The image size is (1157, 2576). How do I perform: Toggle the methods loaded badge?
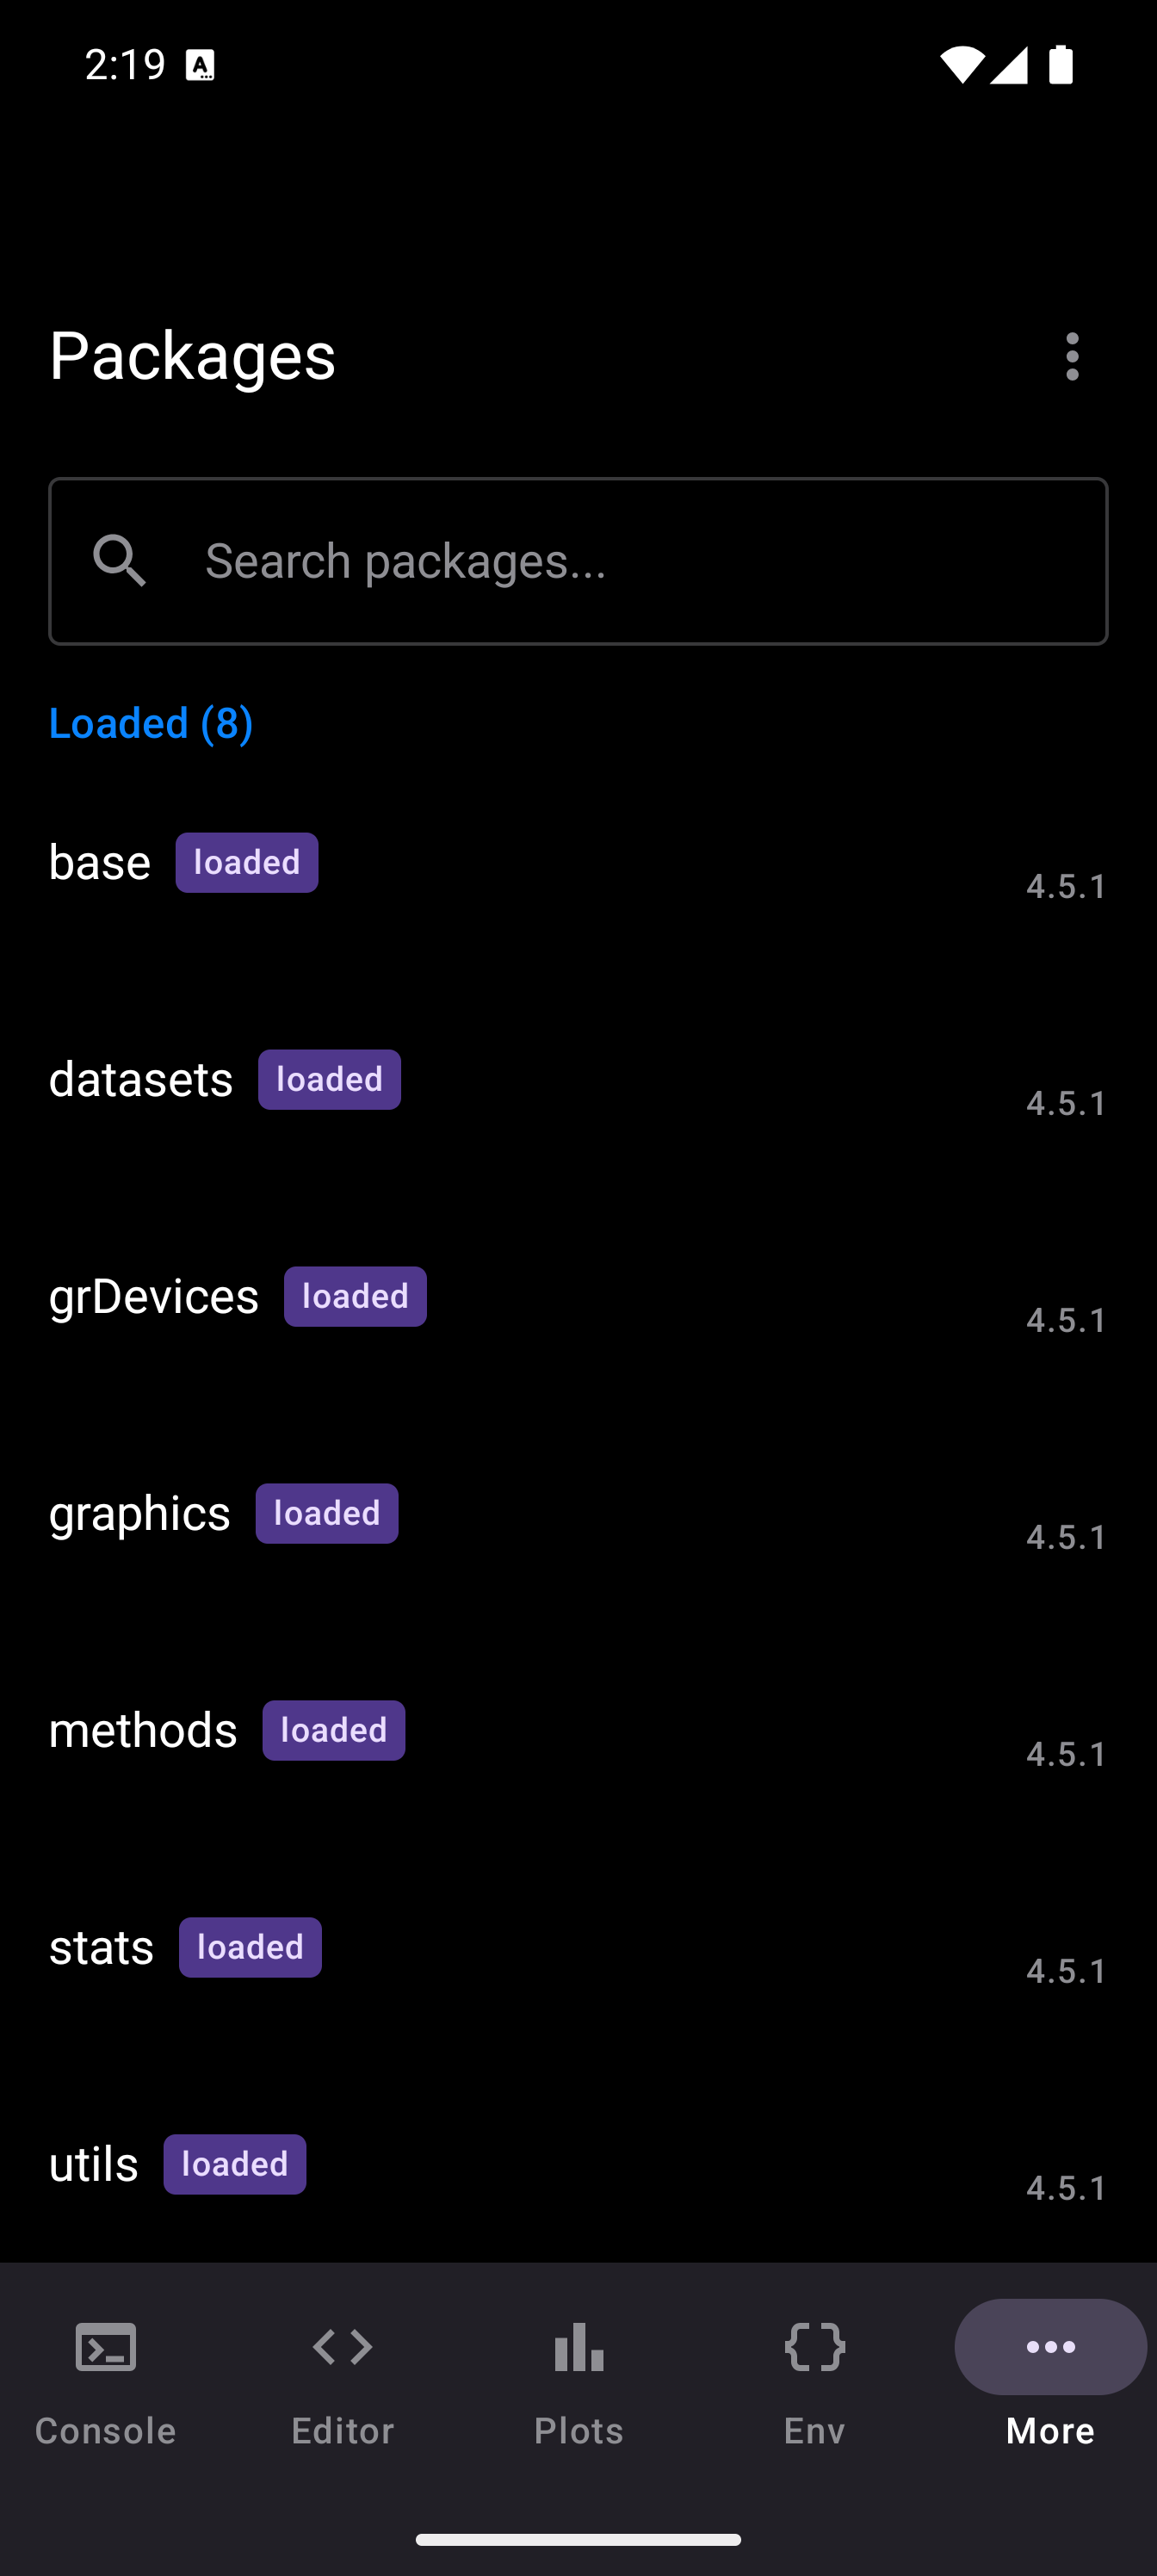(334, 1731)
